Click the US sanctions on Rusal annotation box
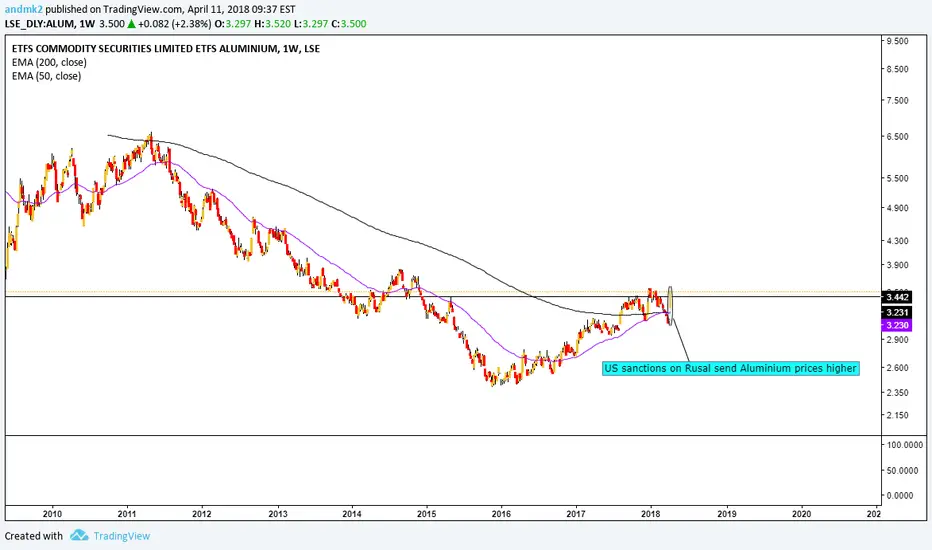The width and height of the screenshot is (932, 550). click(731, 369)
